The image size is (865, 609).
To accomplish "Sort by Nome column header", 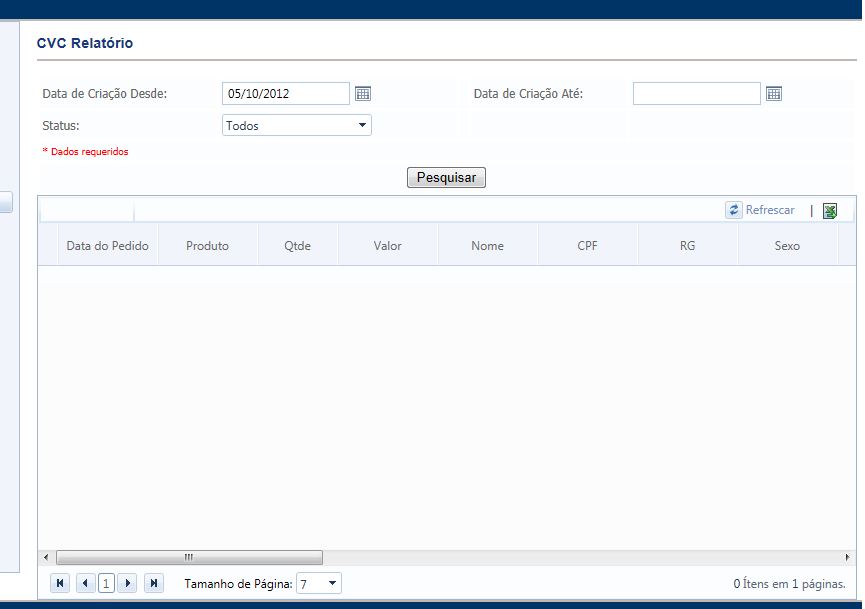I will click(x=488, y=246).
